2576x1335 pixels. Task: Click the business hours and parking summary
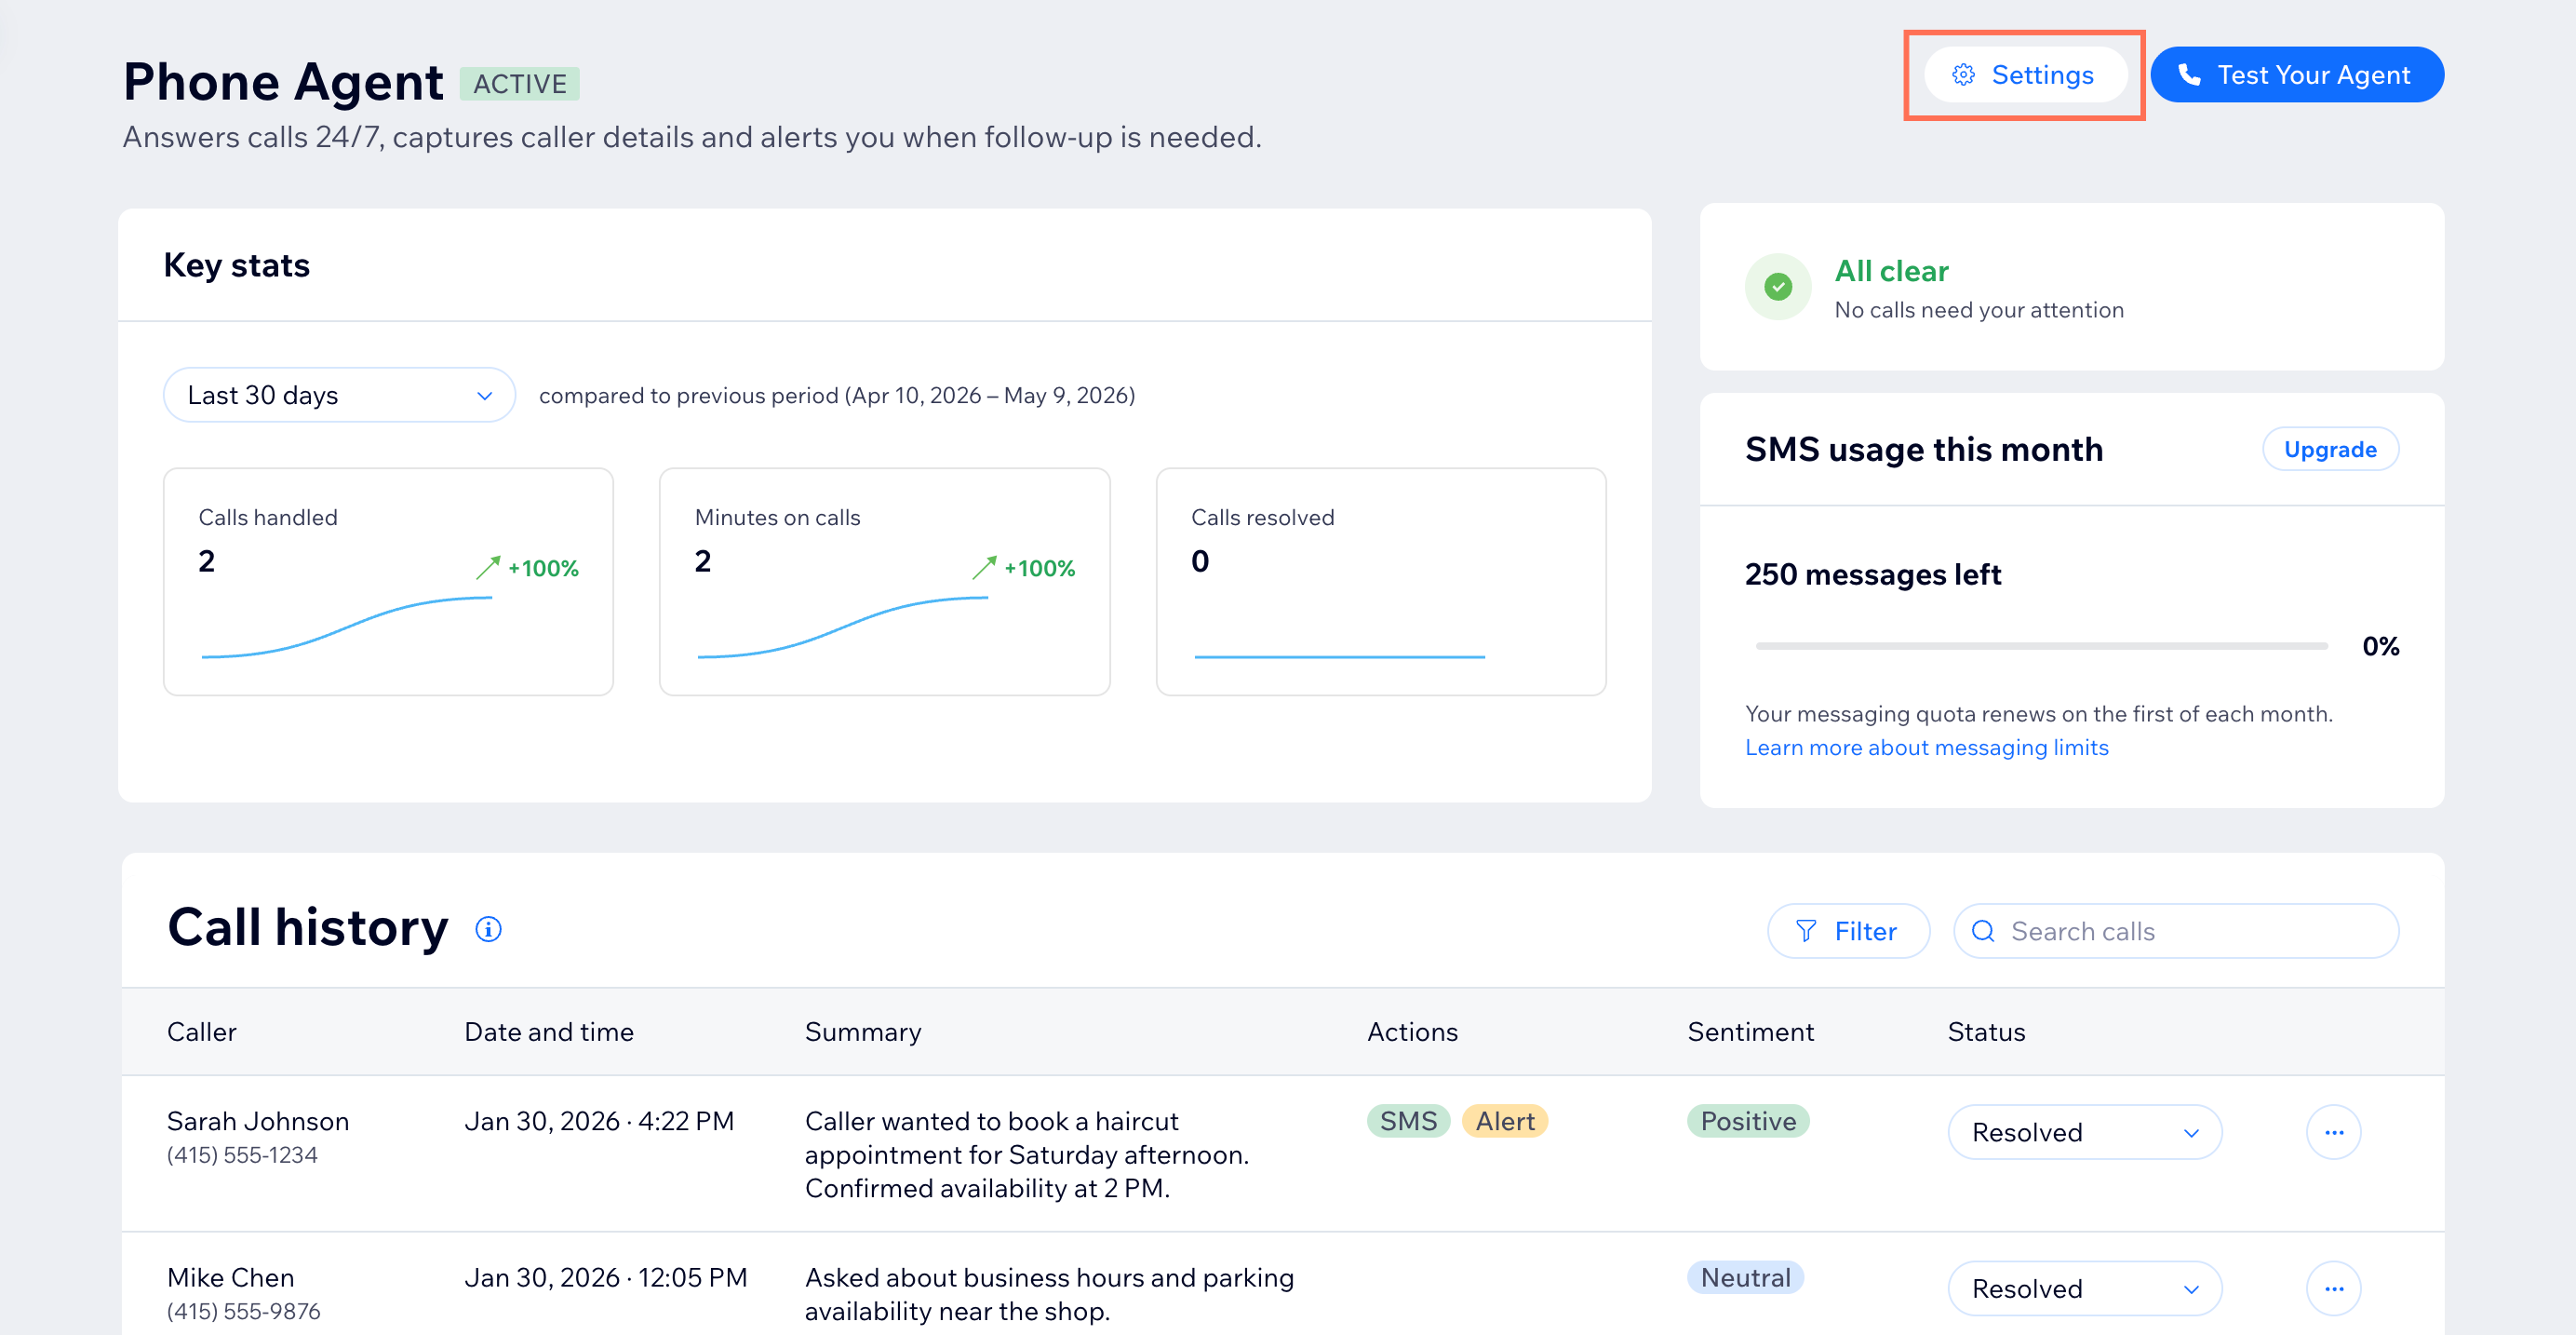click(1049, 1294)
